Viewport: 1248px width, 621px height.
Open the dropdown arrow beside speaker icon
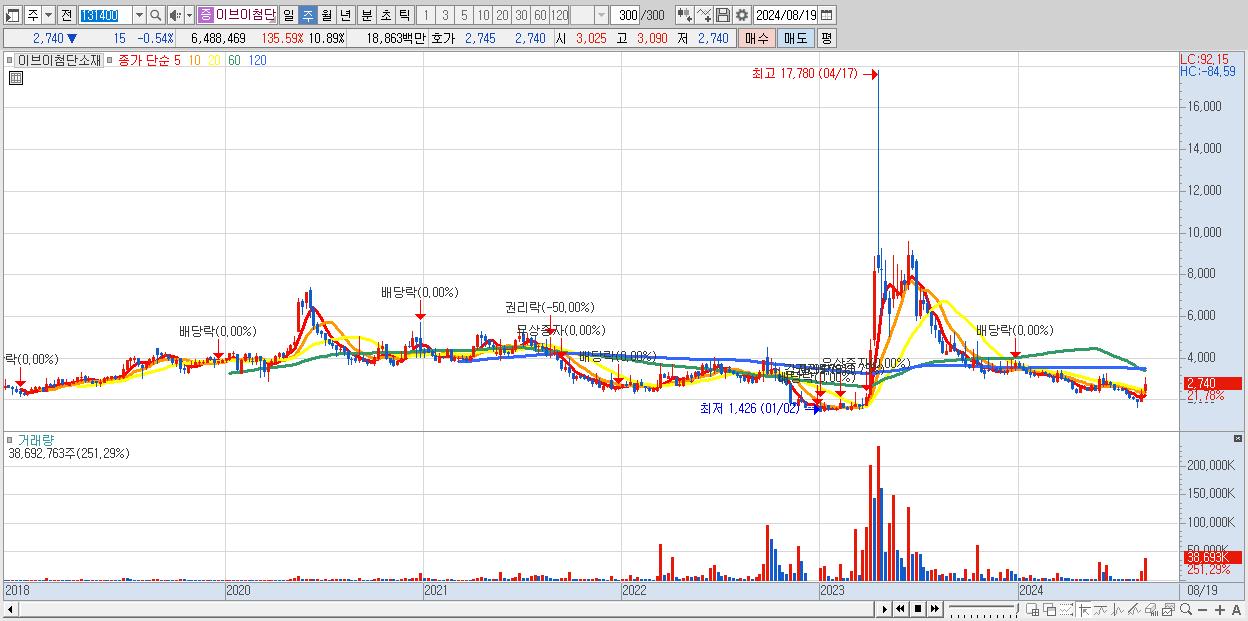coord(189,15)
